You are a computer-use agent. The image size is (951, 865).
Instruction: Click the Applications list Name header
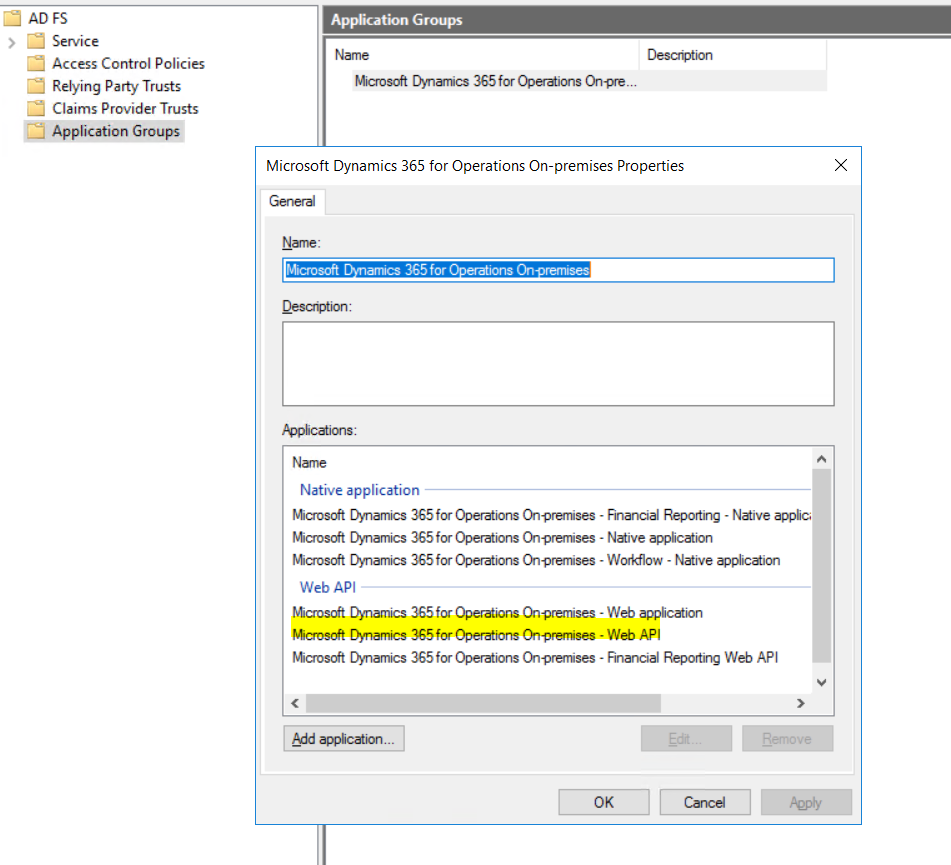pos(309,463)
